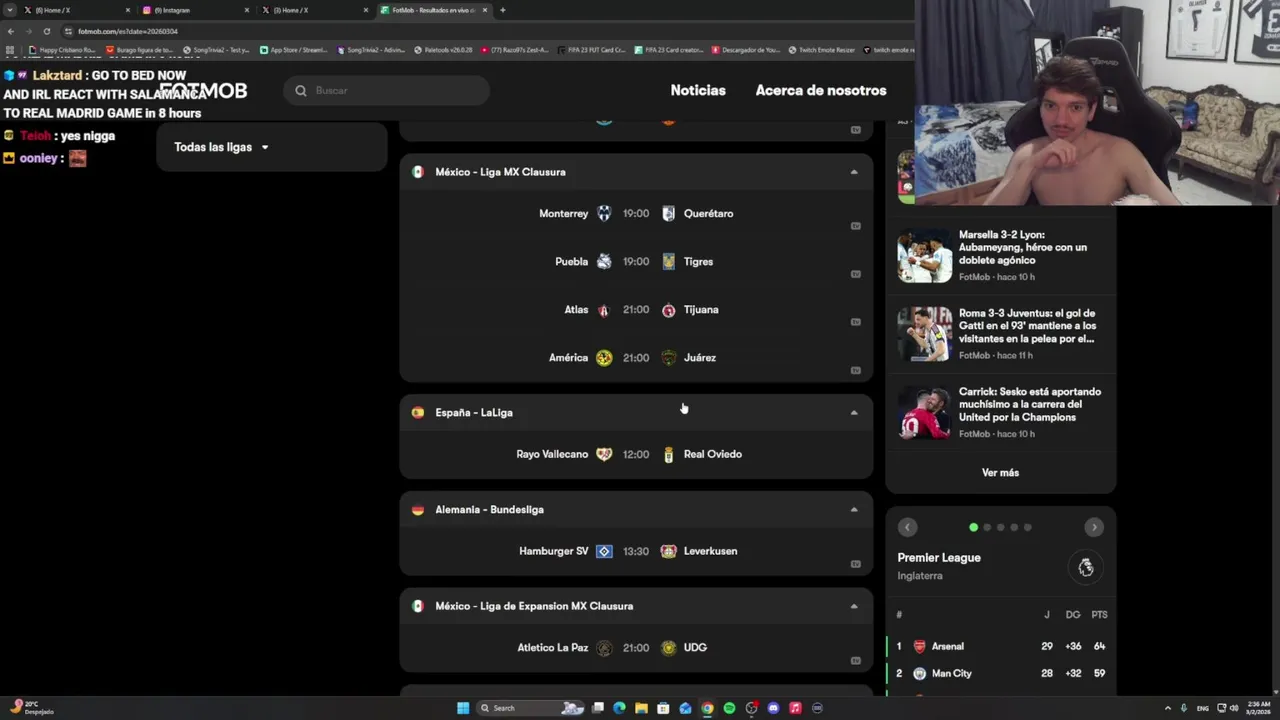Image resolution: width=1280 pixels, height=720 pixels.
Task: Select the middle carousel dot
Action: [x=1000, y=527]
